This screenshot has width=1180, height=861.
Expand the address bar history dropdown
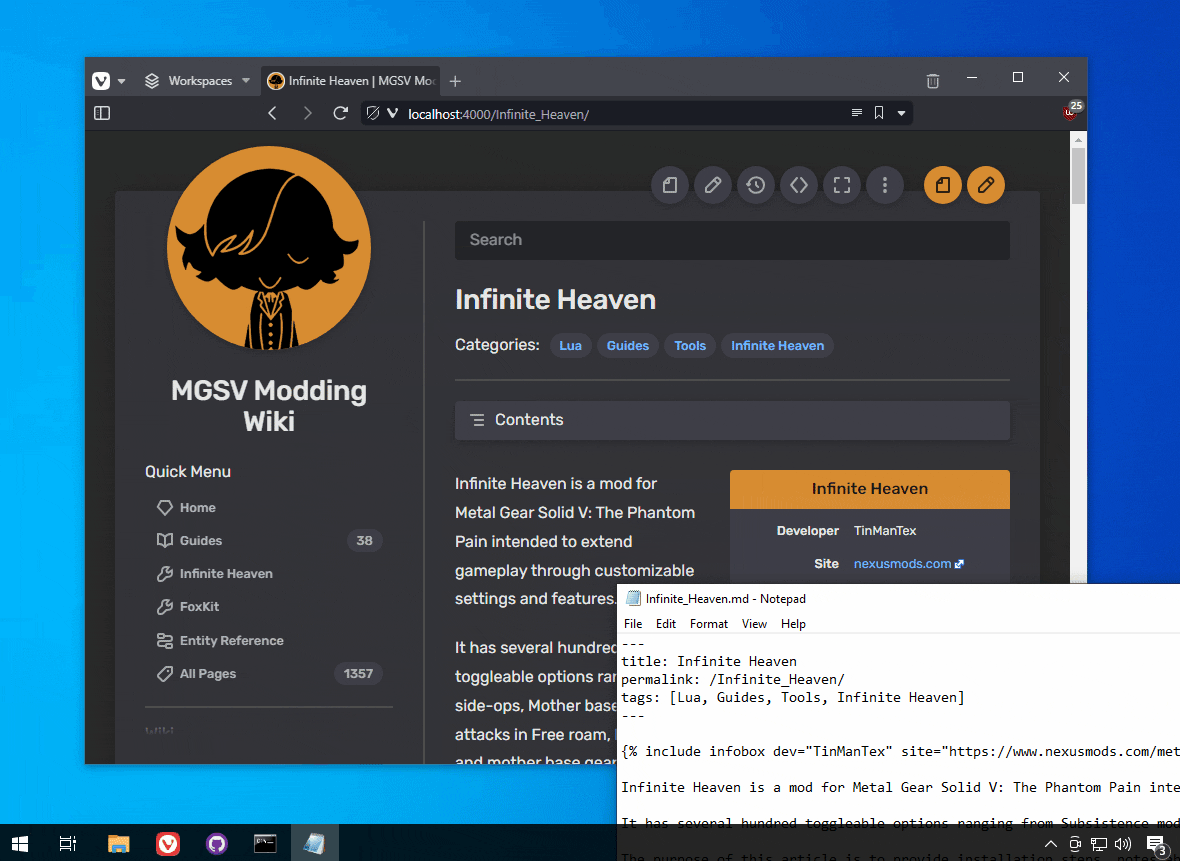coord(901,114)
